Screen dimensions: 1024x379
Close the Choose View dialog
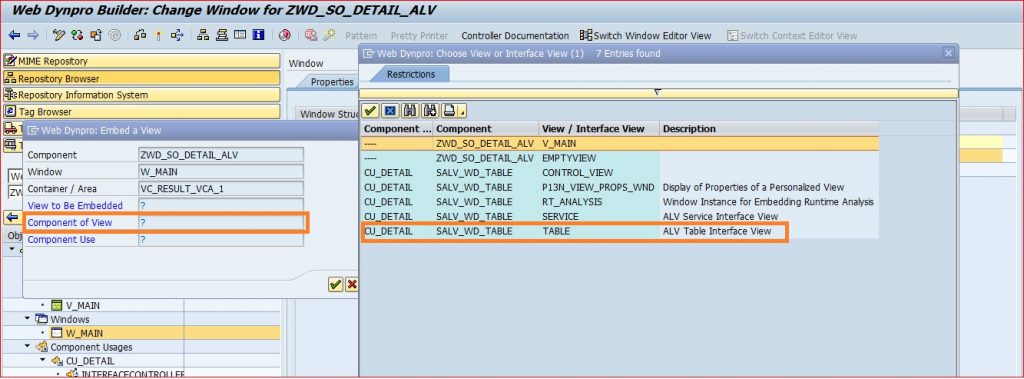tap(948, 54)
